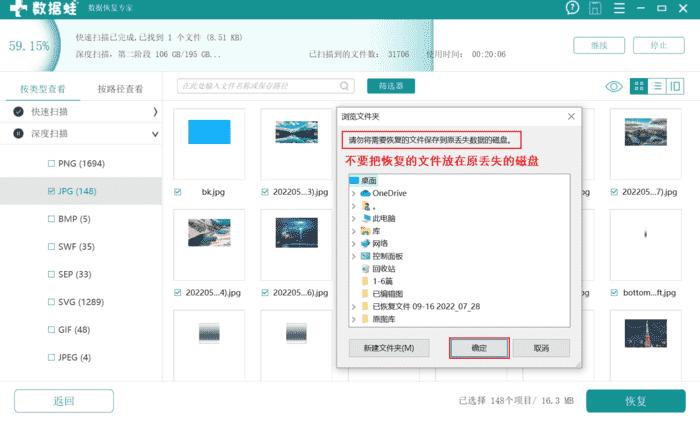Image resolution: width=700 pixels, height=423 pixels.
Task: Select the 原图库 folder
Action: (383, 319)
